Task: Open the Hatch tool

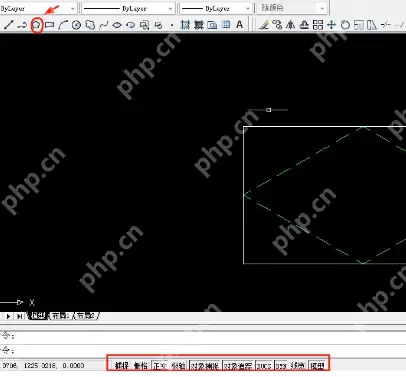Action: (x=185, y=25)
